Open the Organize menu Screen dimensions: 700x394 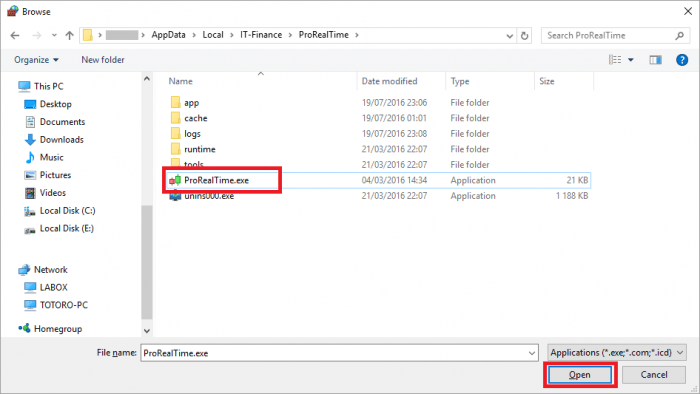coord(36,60)
